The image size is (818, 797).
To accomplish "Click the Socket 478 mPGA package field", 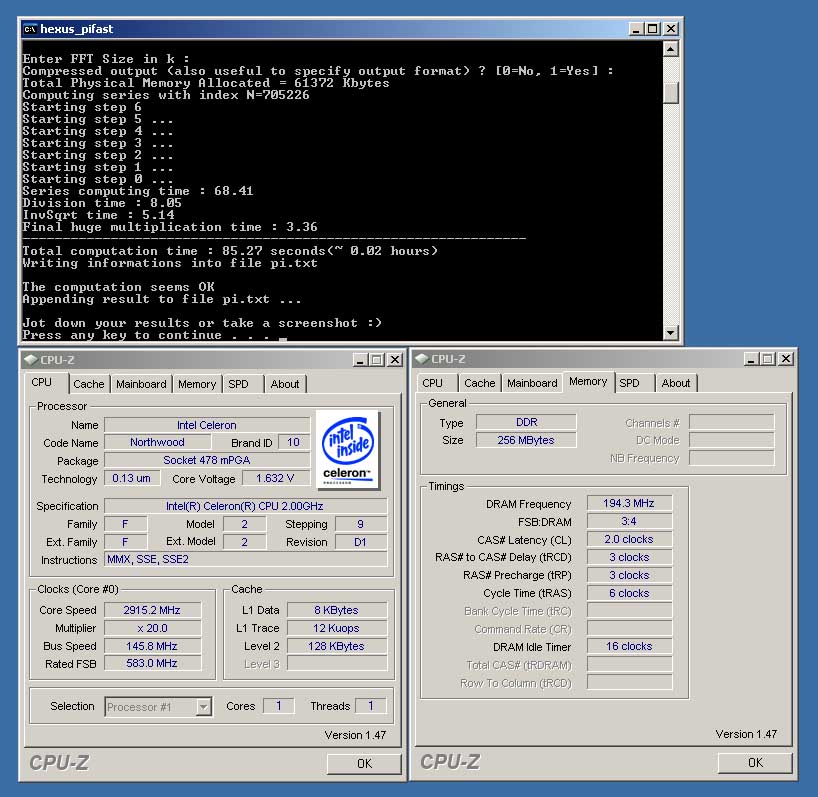I will pos(207,460).
